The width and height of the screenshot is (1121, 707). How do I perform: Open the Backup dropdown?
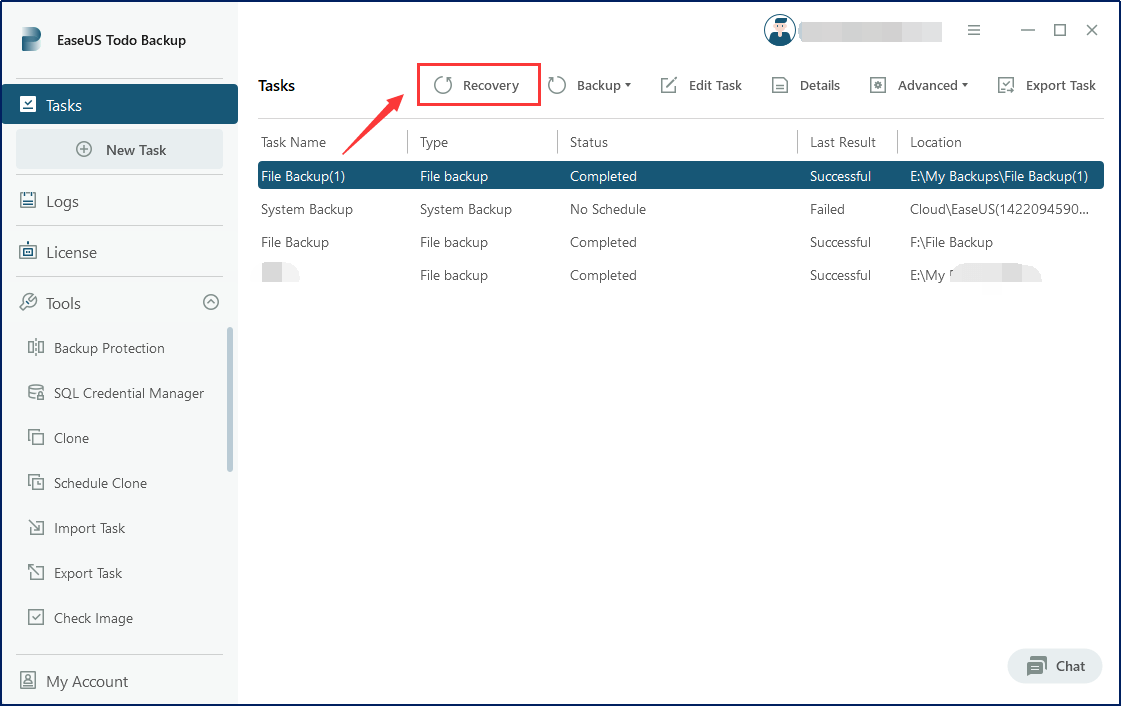click(x=590, y=85)
